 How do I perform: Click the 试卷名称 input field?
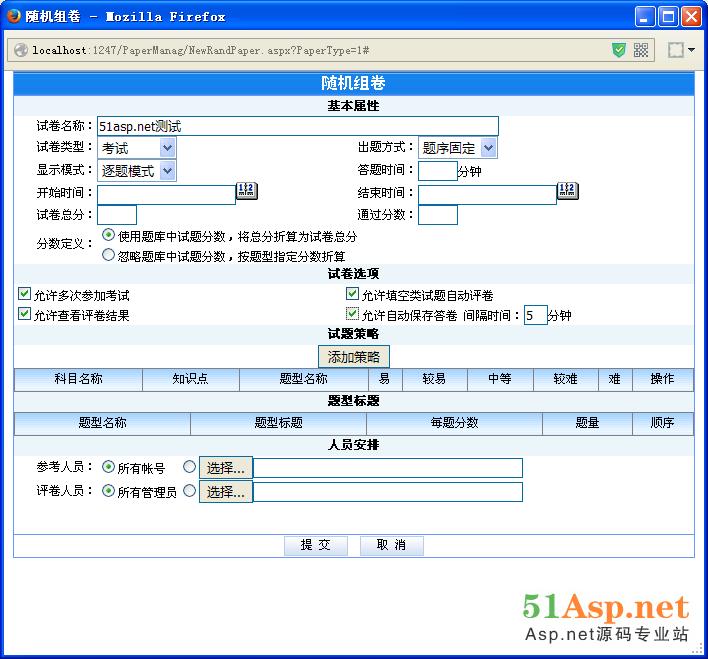(x=298, y=126)
